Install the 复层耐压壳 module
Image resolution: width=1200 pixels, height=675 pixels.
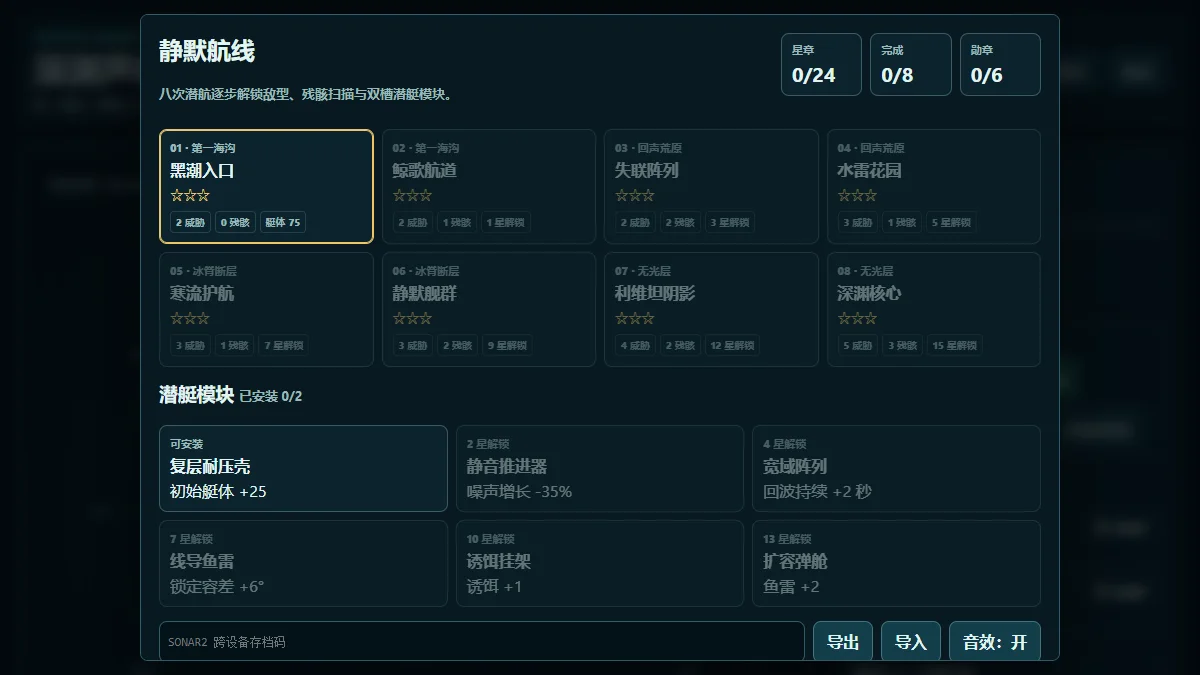point(303,468)
